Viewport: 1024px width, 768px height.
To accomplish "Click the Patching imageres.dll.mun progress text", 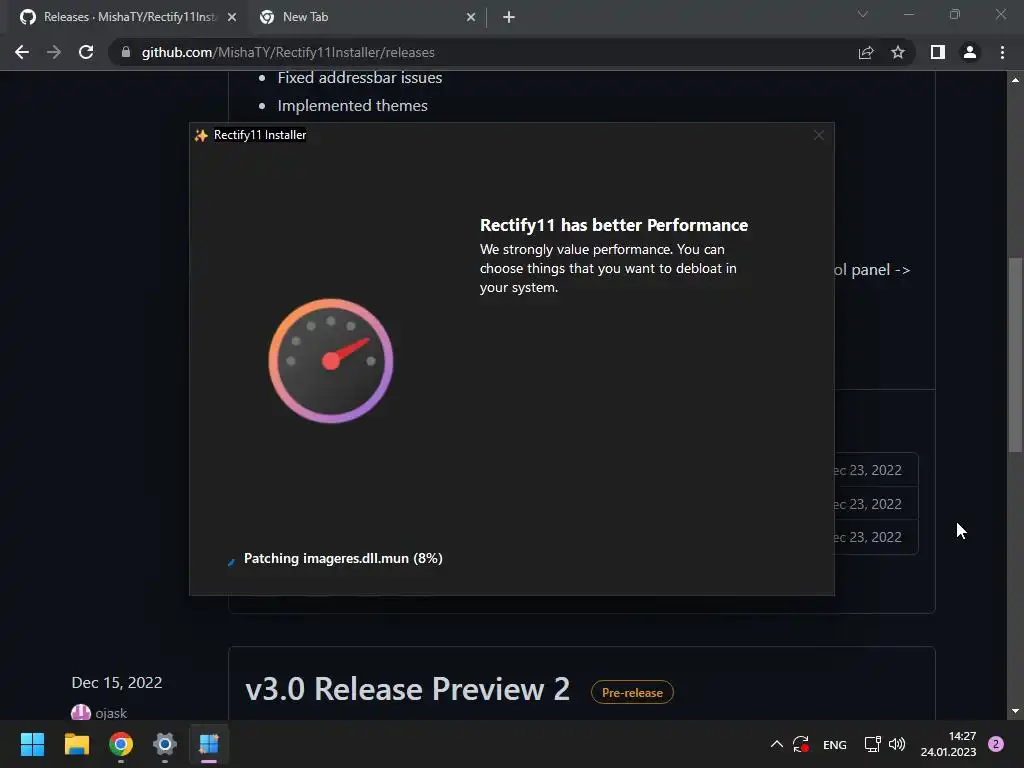I will (343, 558).
